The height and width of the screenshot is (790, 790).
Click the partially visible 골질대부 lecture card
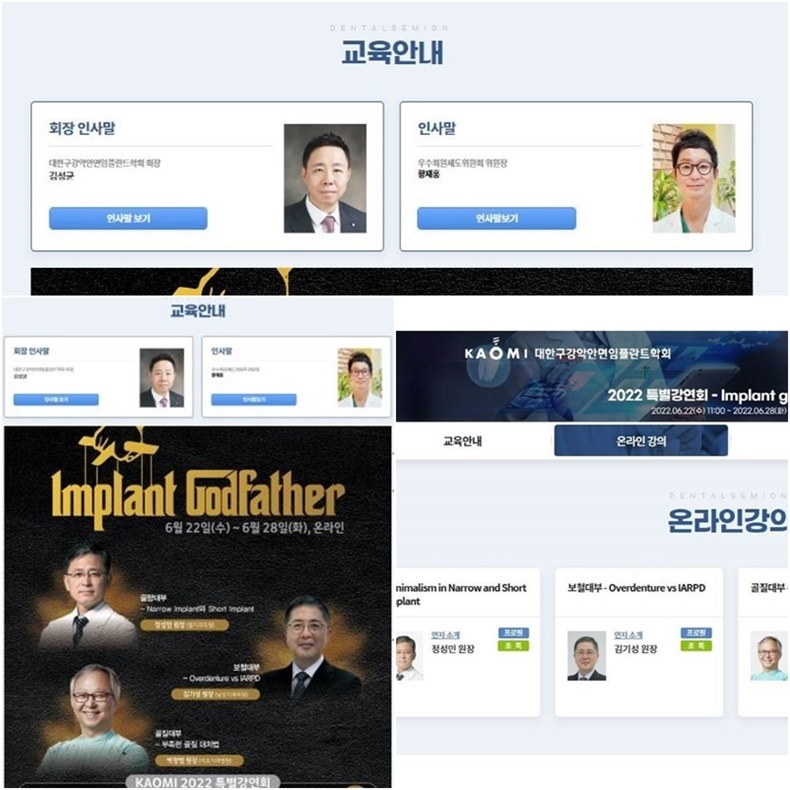(763, 642)
